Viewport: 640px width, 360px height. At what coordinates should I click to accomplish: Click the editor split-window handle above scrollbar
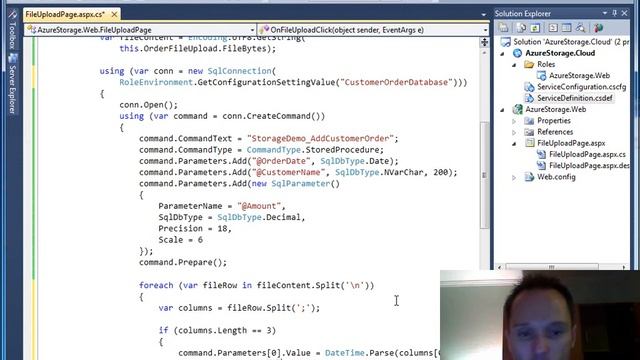coord(484,42)
